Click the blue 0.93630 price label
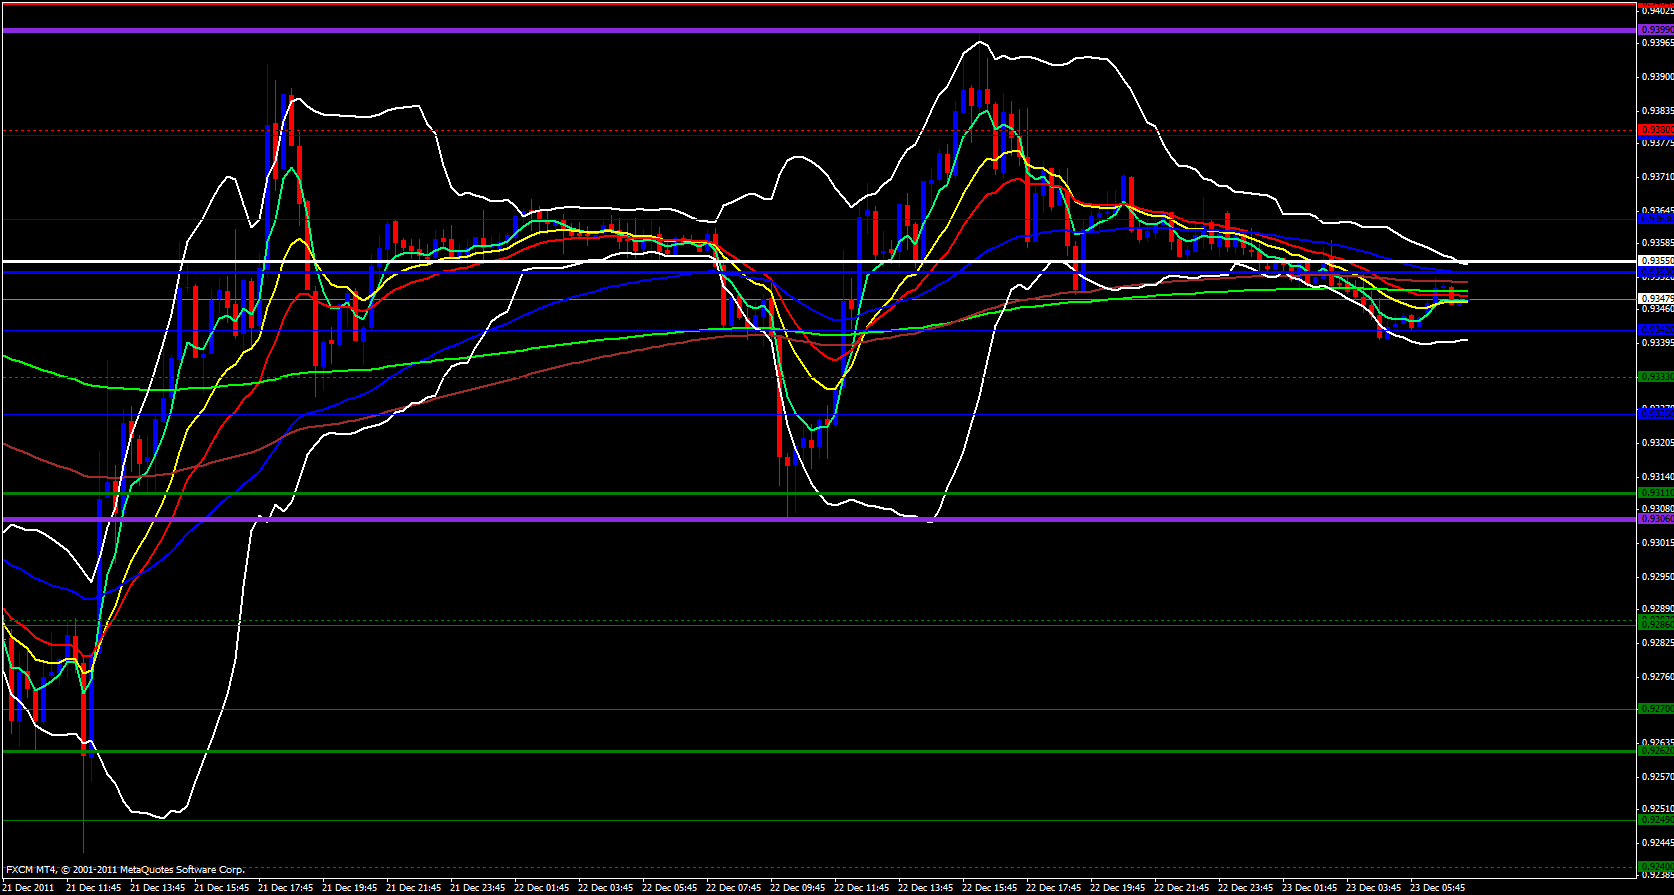The width and height of the screenshot is (1674, 895). coord(1656,218)
